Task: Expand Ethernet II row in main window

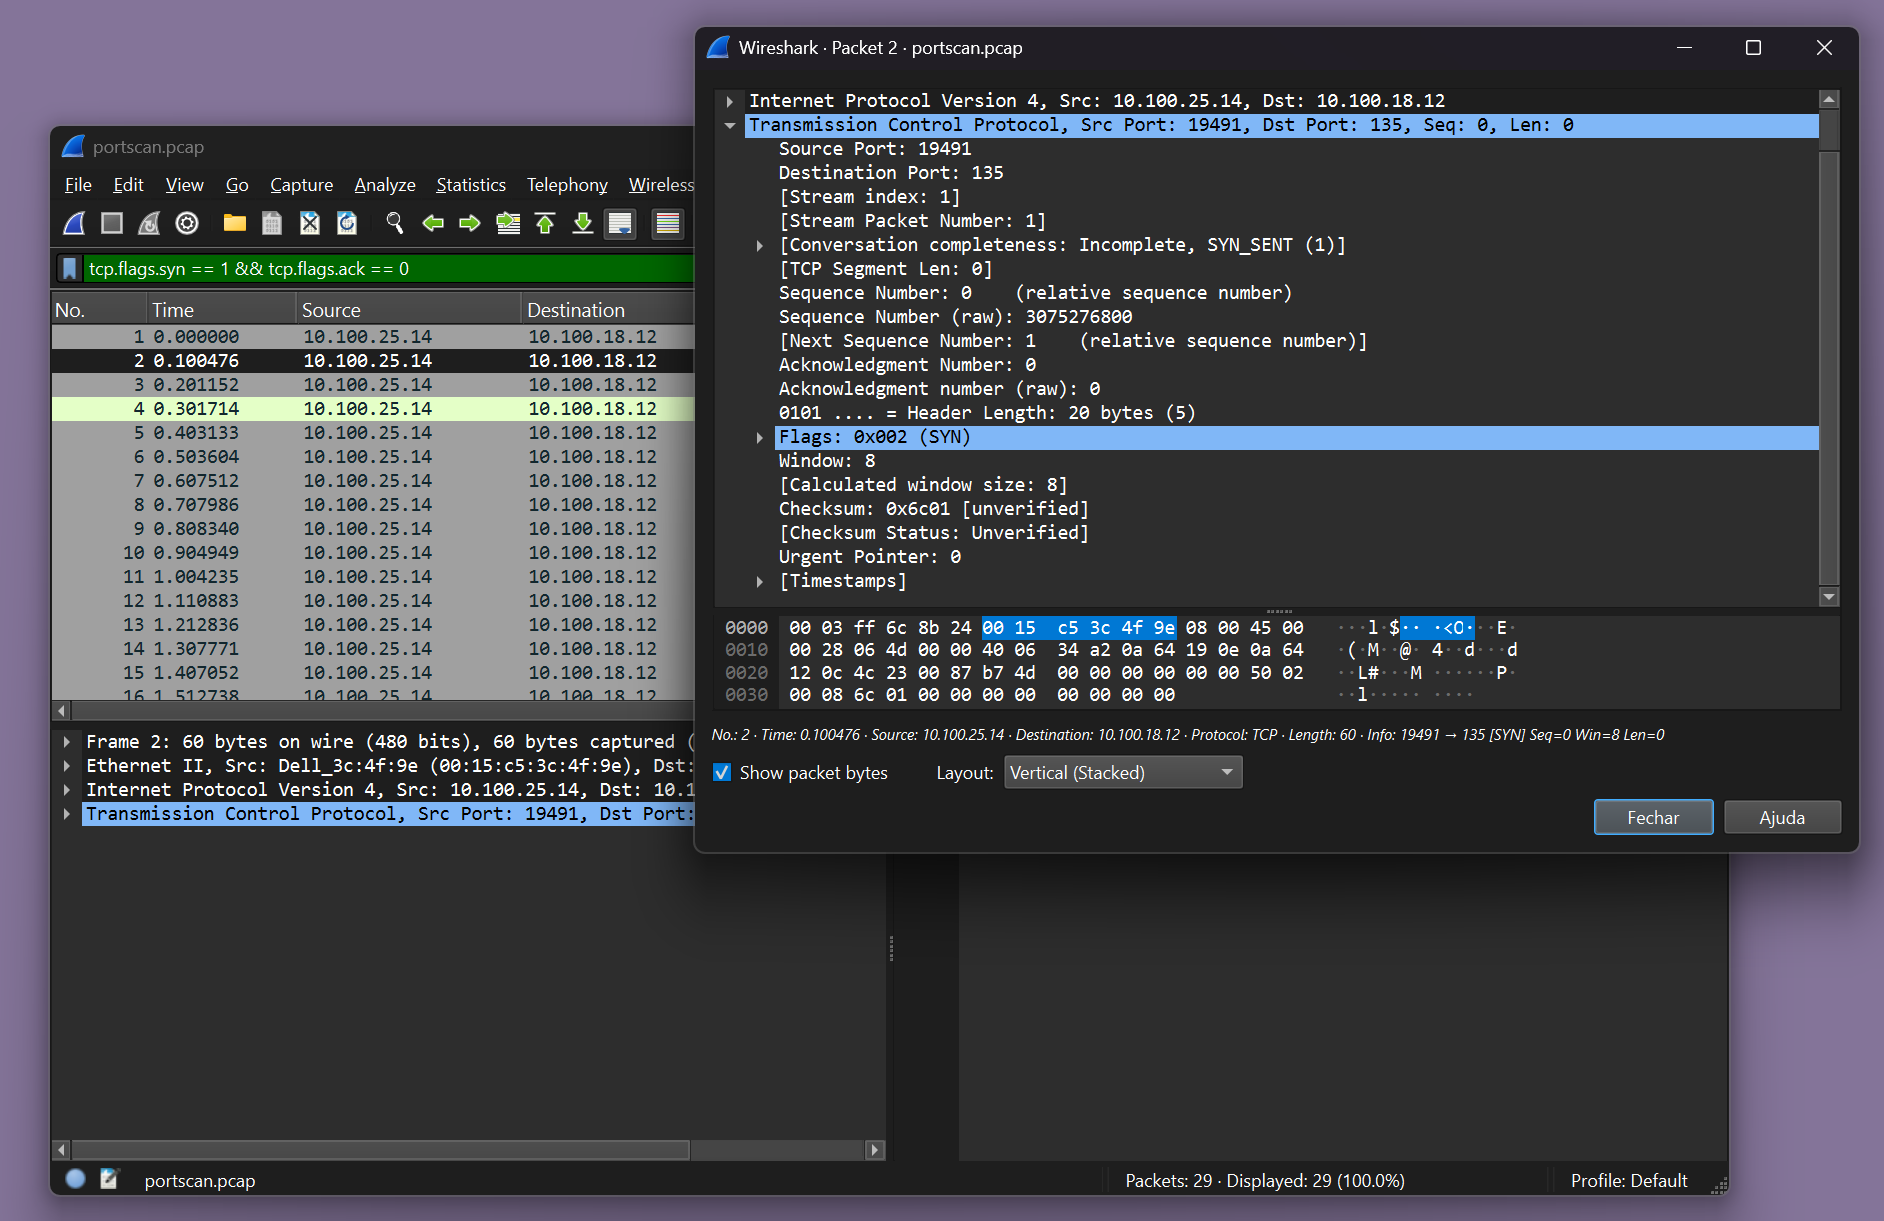Action: point(67,766)
